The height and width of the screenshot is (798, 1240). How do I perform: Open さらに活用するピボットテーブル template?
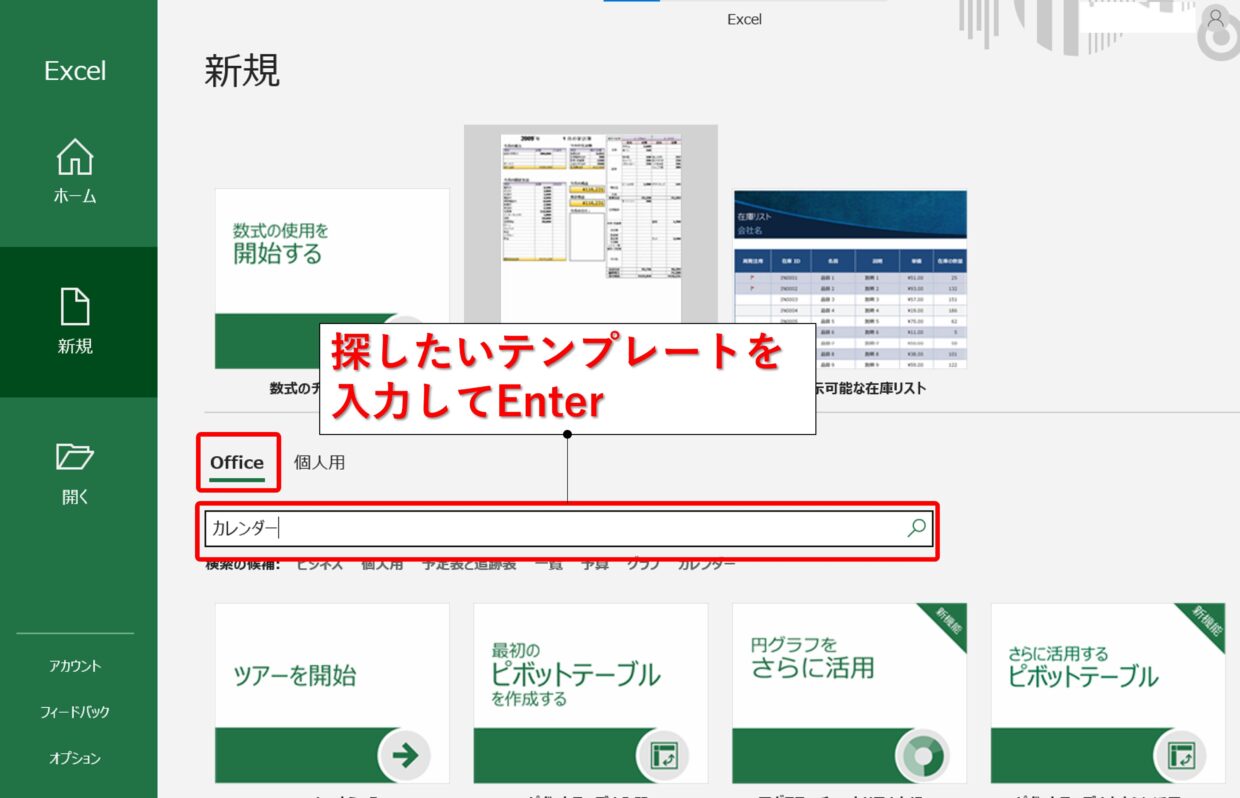tap(1108, 693)
